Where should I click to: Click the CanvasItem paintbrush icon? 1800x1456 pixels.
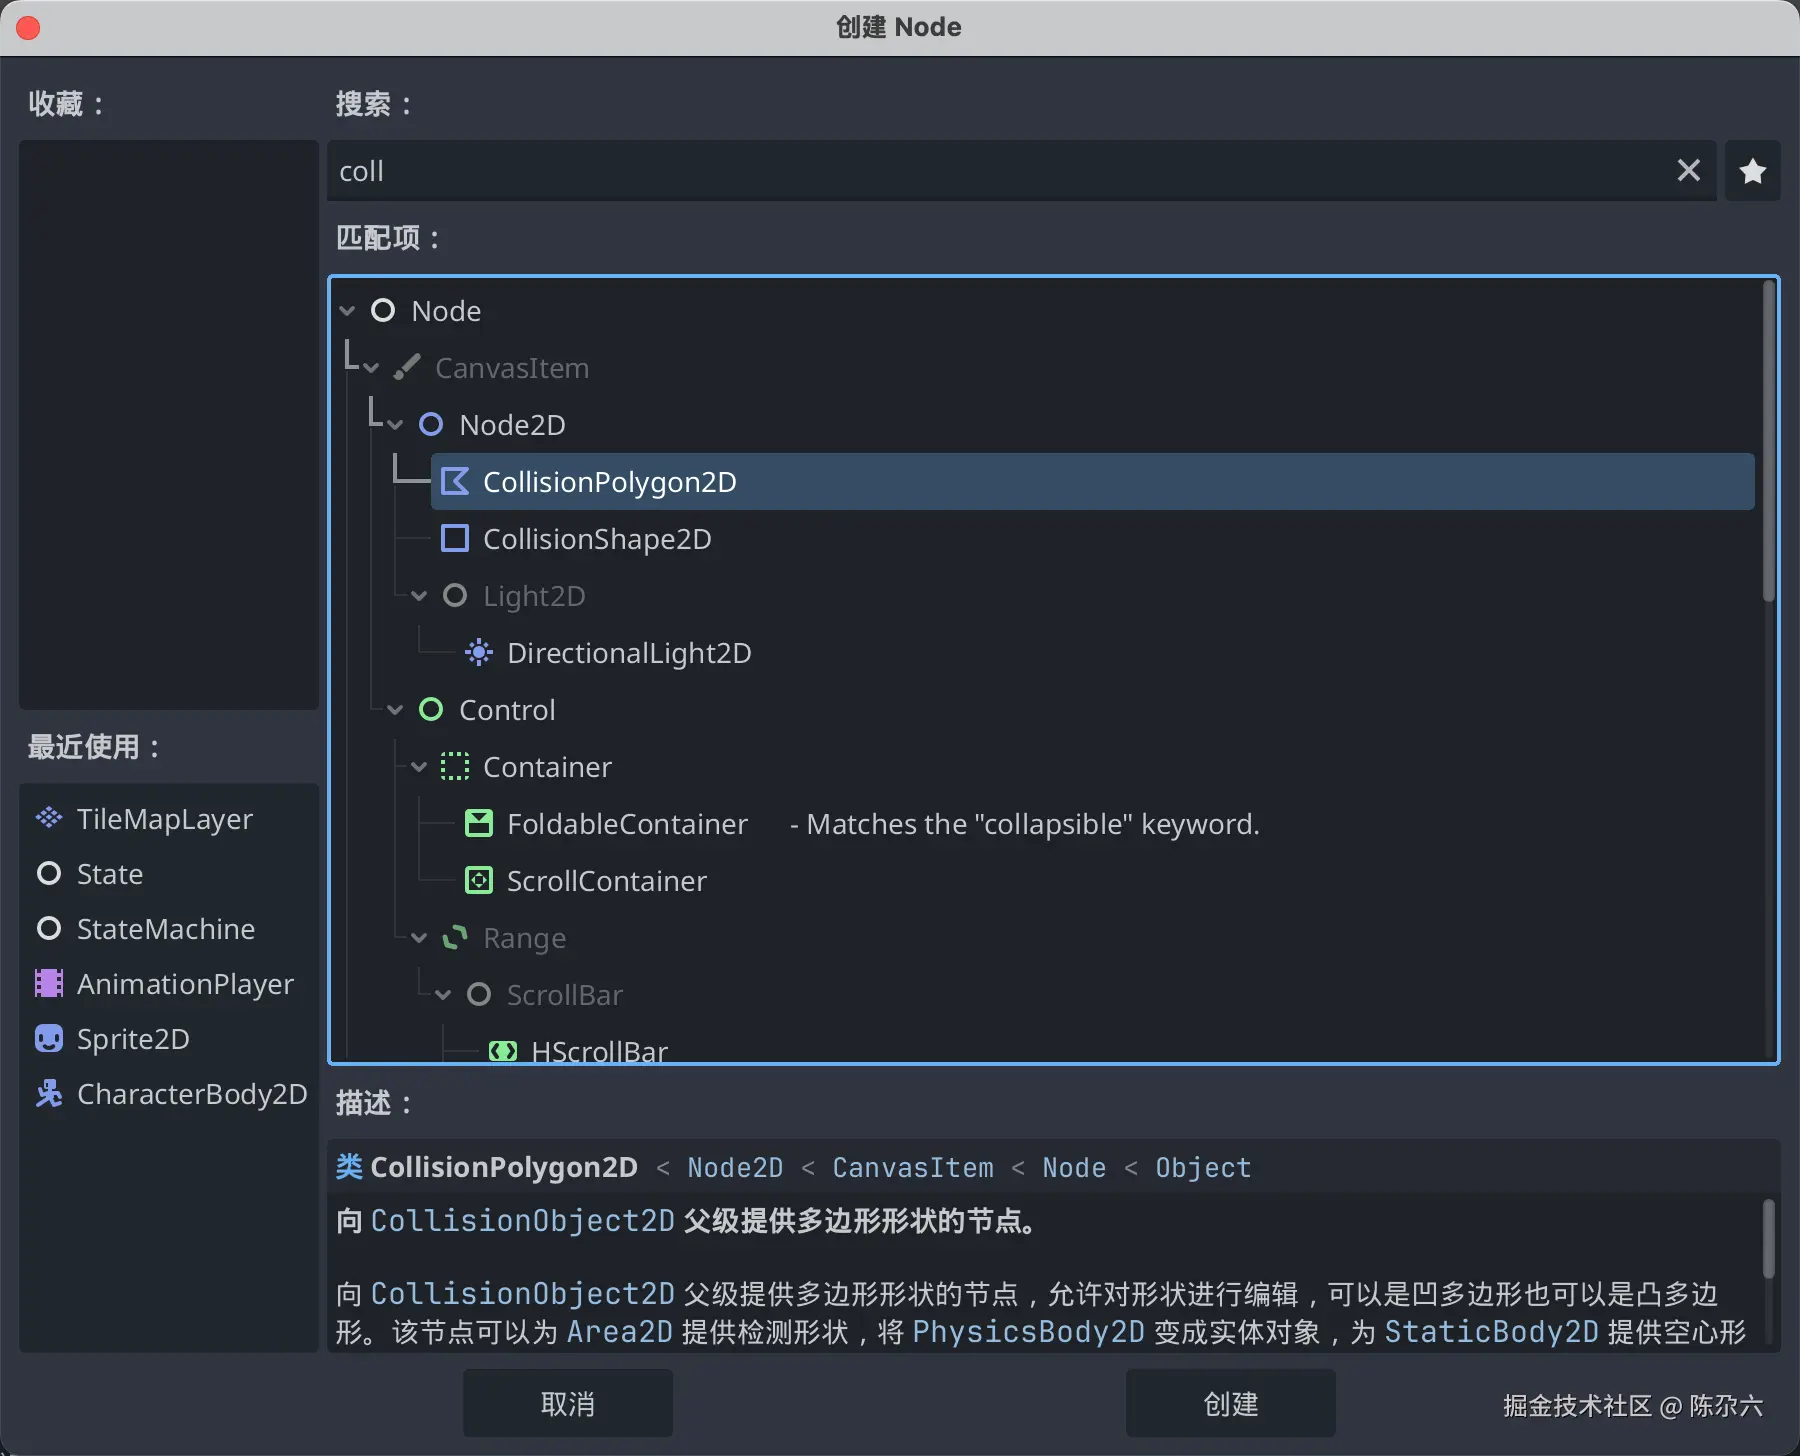[407, 368]
